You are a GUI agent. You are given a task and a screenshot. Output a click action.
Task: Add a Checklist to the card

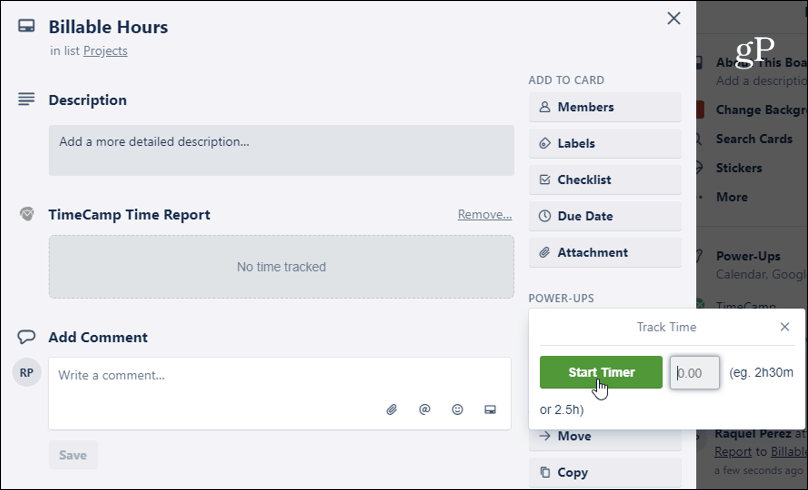(x=605, y=180)
